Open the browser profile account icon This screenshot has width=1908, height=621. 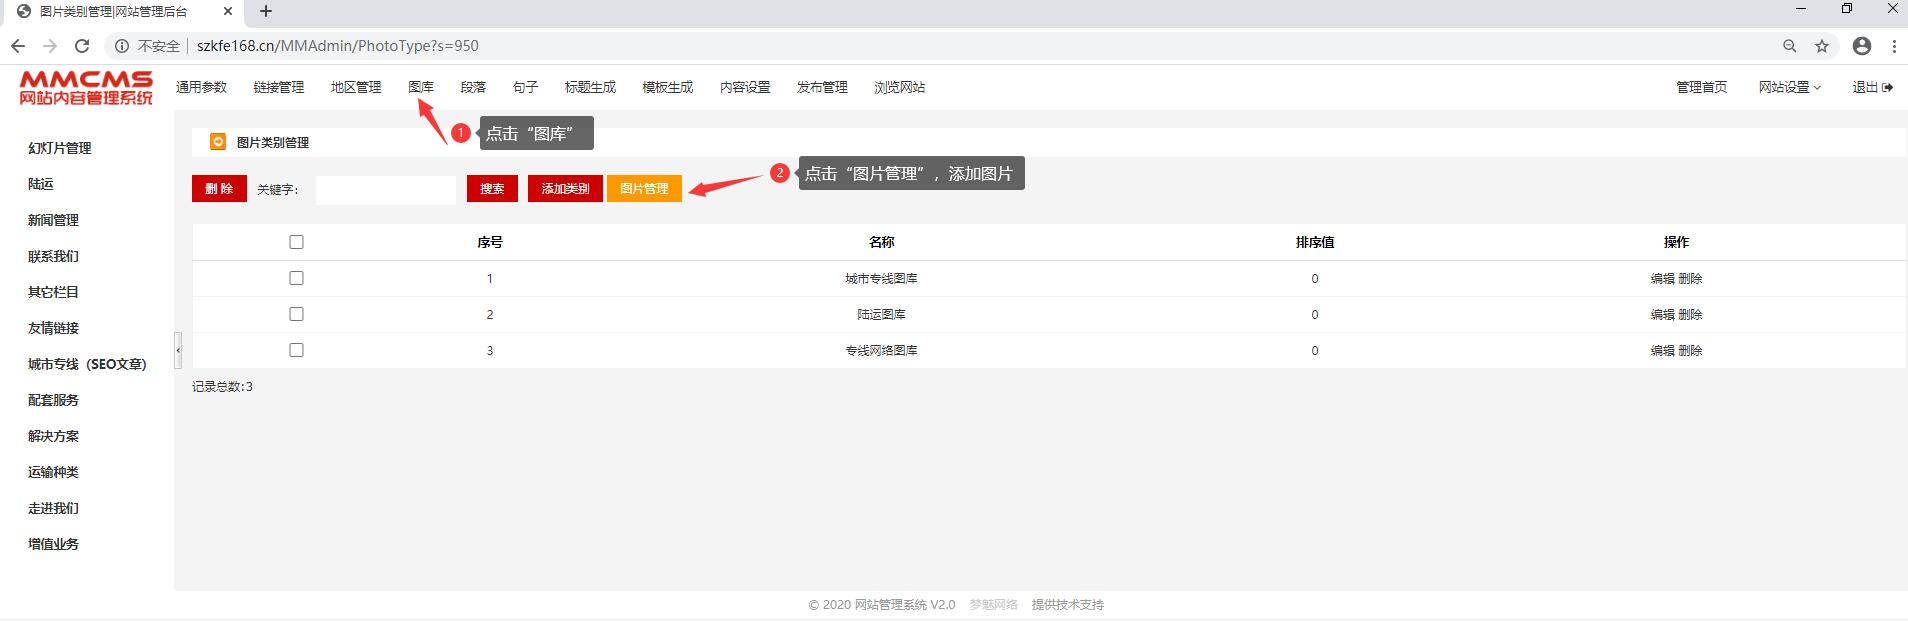[x=1861, y=46]
